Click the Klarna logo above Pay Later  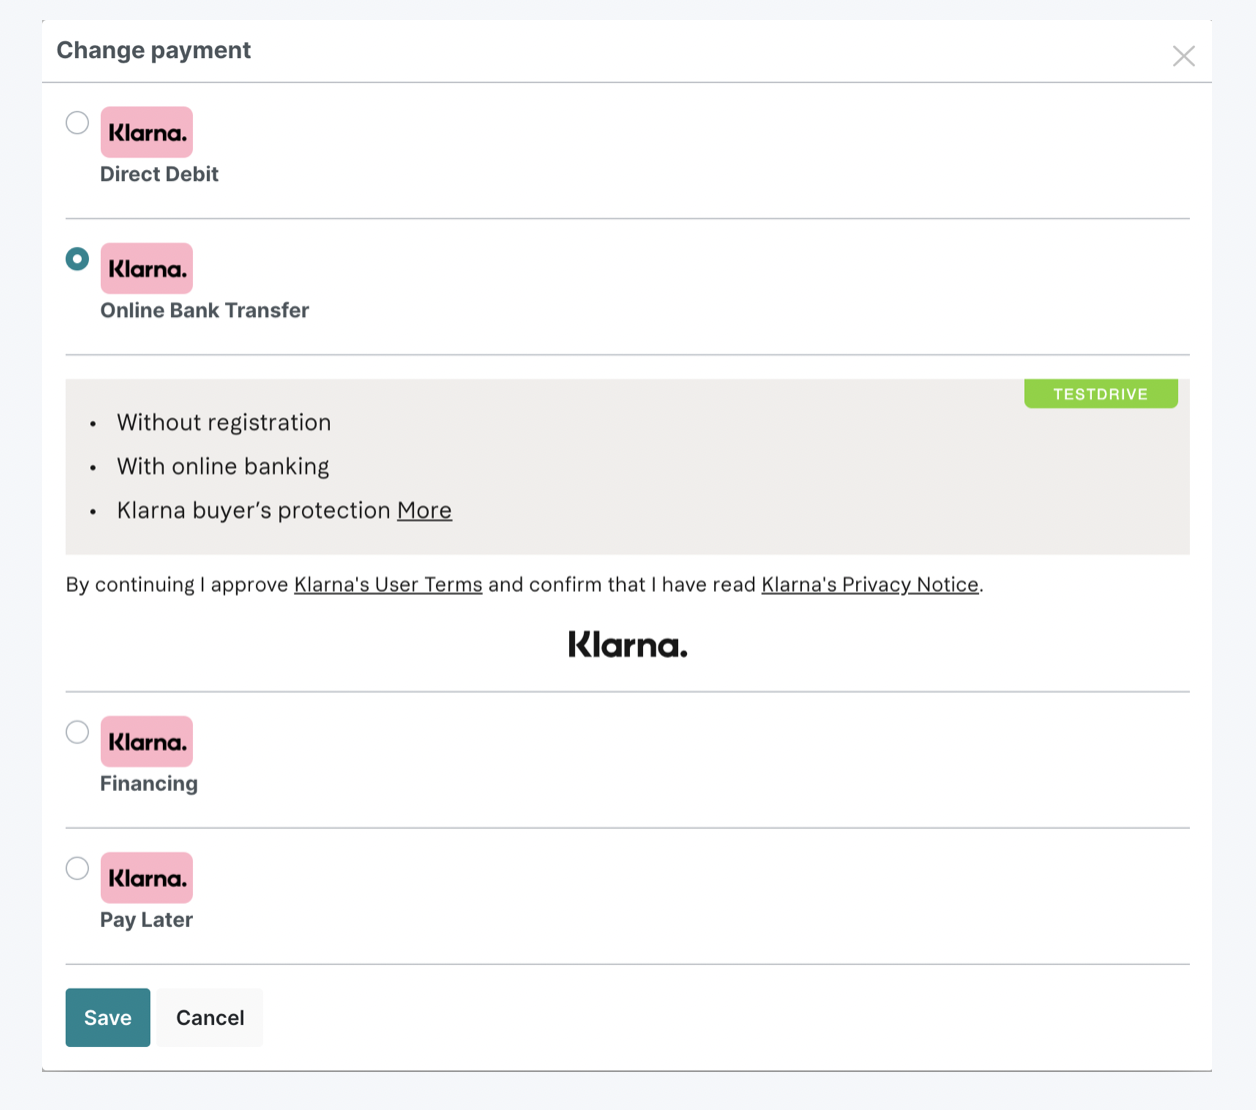point(147,877)
